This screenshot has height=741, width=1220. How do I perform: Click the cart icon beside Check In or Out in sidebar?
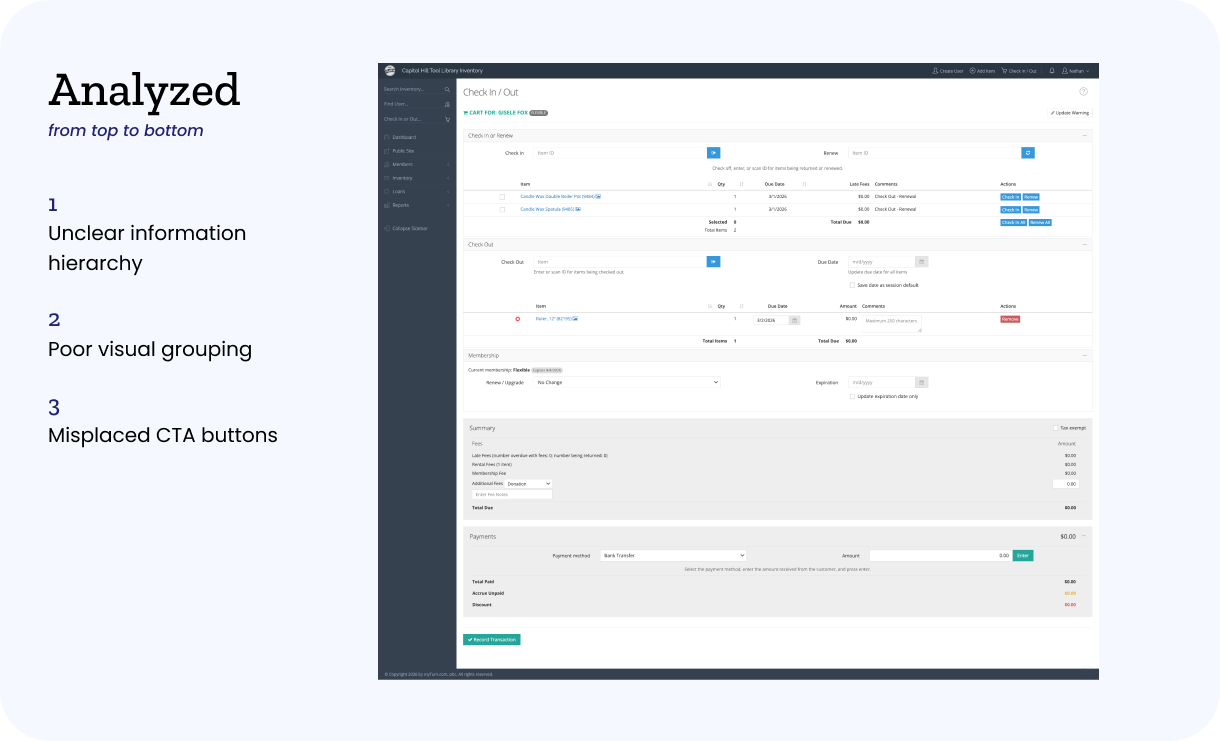click(447, 119)
